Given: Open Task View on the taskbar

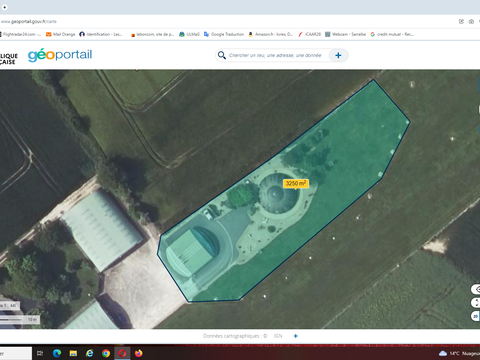Looking at the screenshot, I should (40, 353).
